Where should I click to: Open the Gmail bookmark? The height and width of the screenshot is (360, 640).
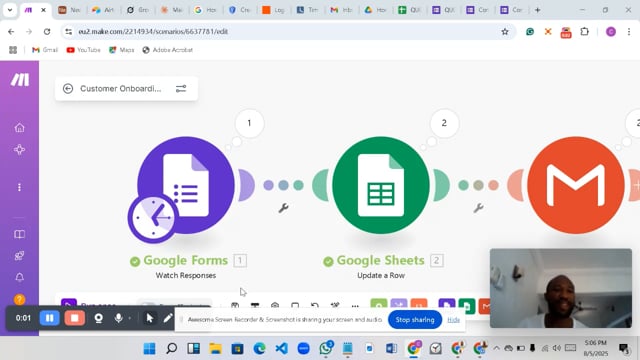click(x=45, y=50)
